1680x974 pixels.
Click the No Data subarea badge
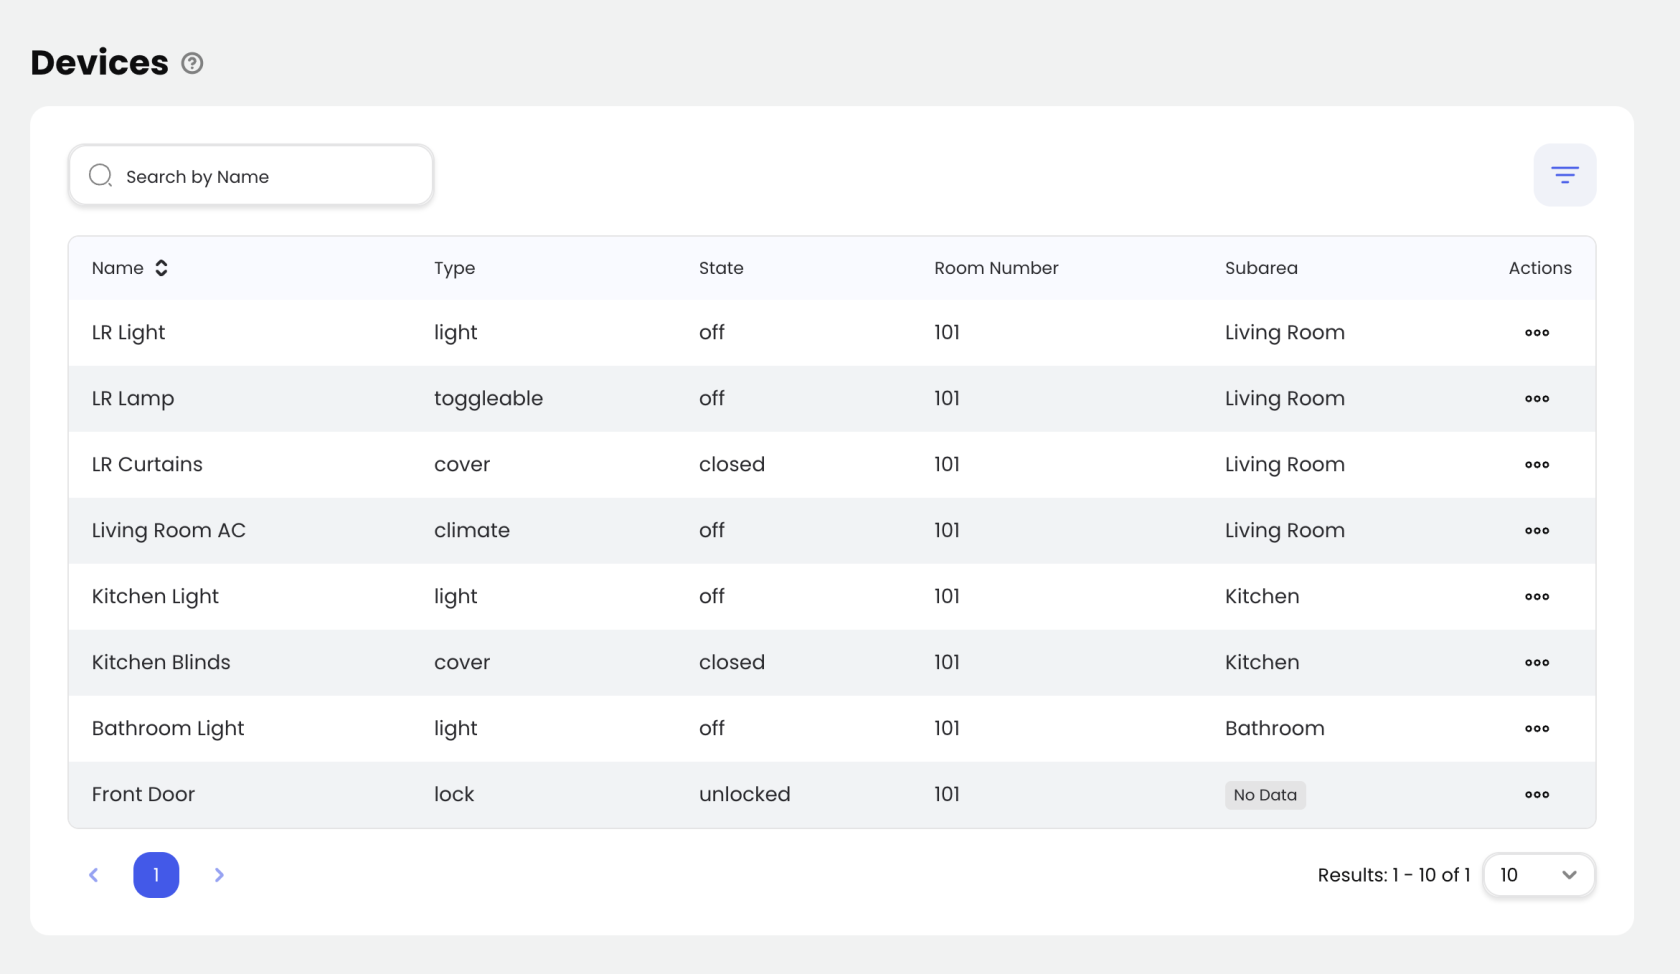tap(1264, 795)
